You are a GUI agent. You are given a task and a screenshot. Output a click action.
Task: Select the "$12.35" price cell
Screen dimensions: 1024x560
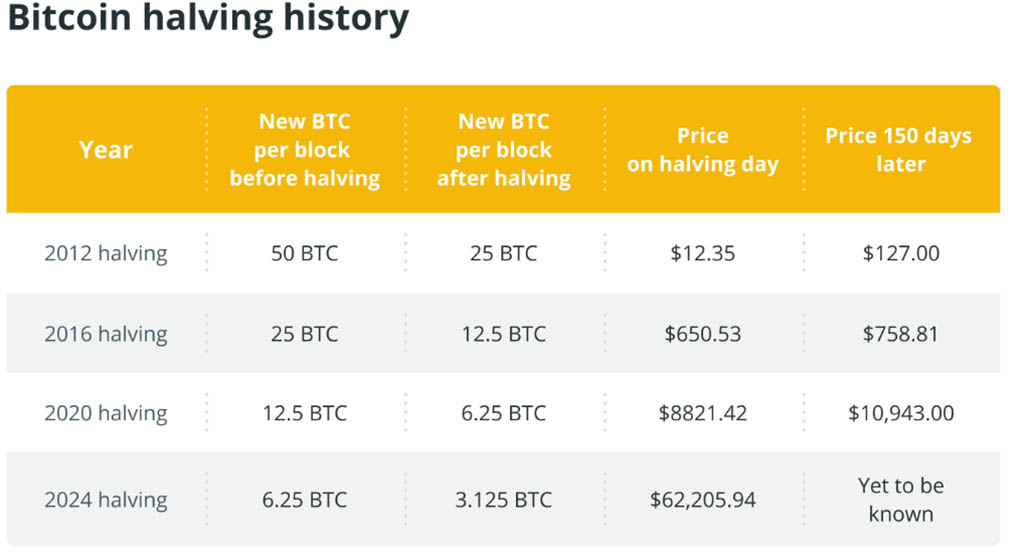[x=703, y=253]
